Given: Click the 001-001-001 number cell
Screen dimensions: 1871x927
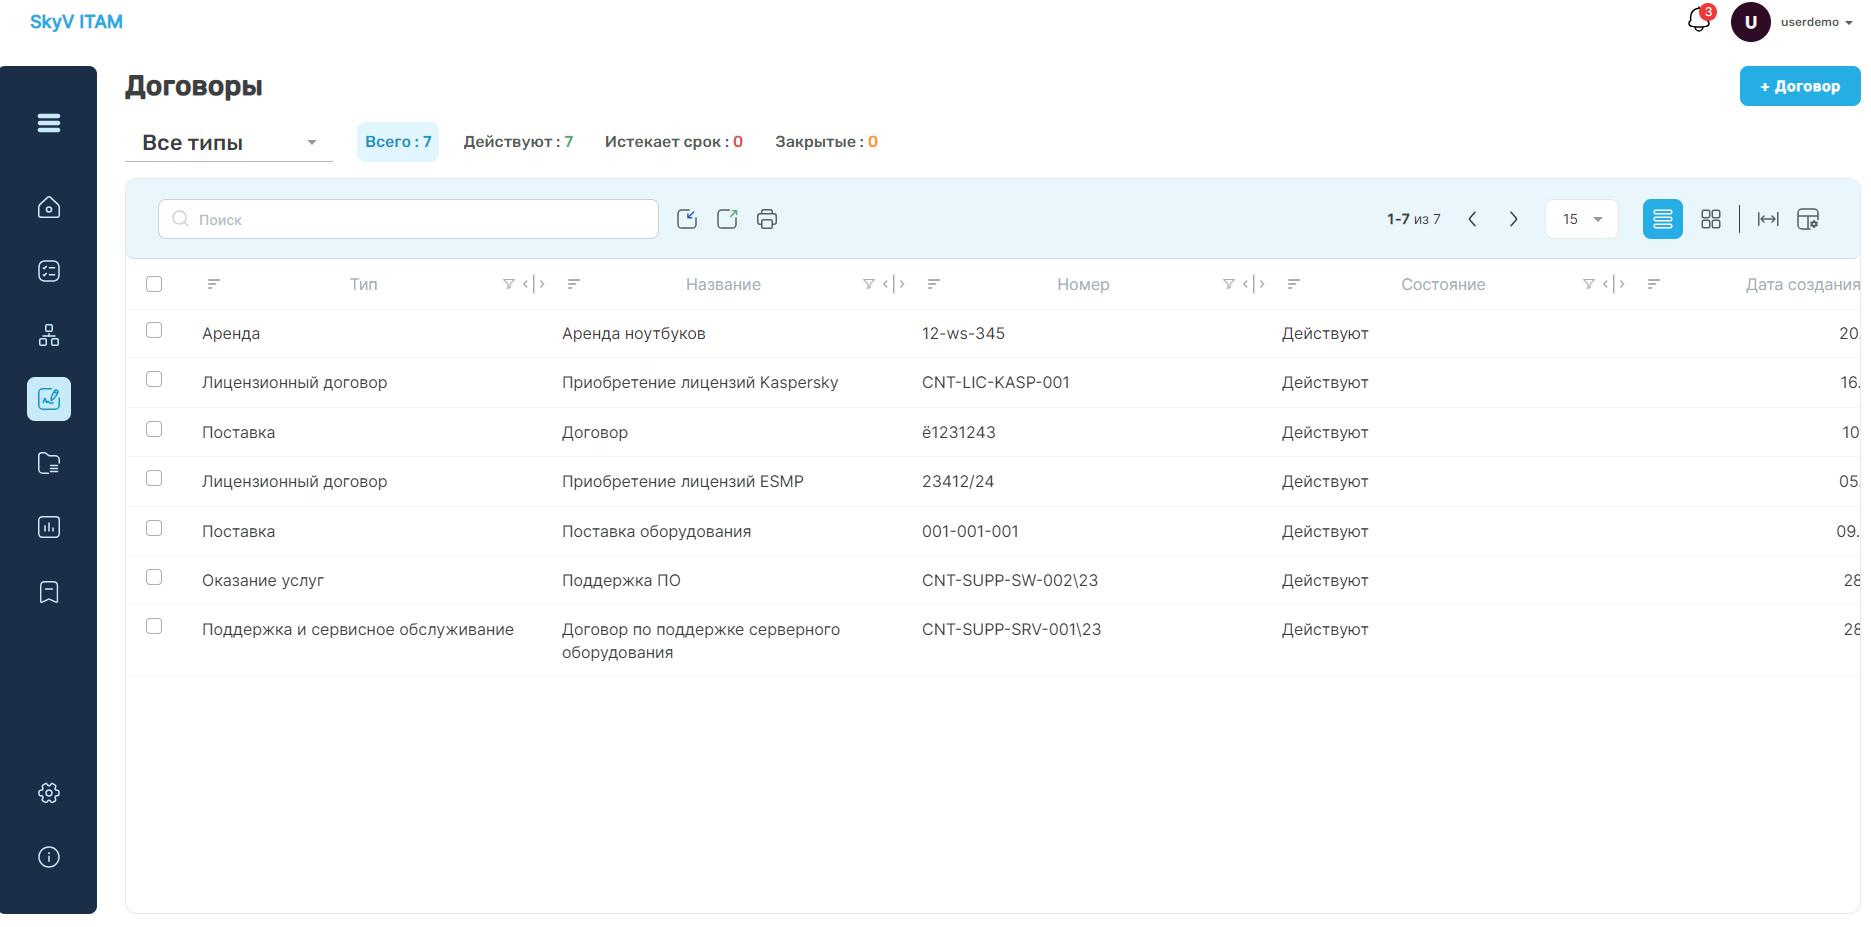Looking at the screenshot, I should [970, 532].
